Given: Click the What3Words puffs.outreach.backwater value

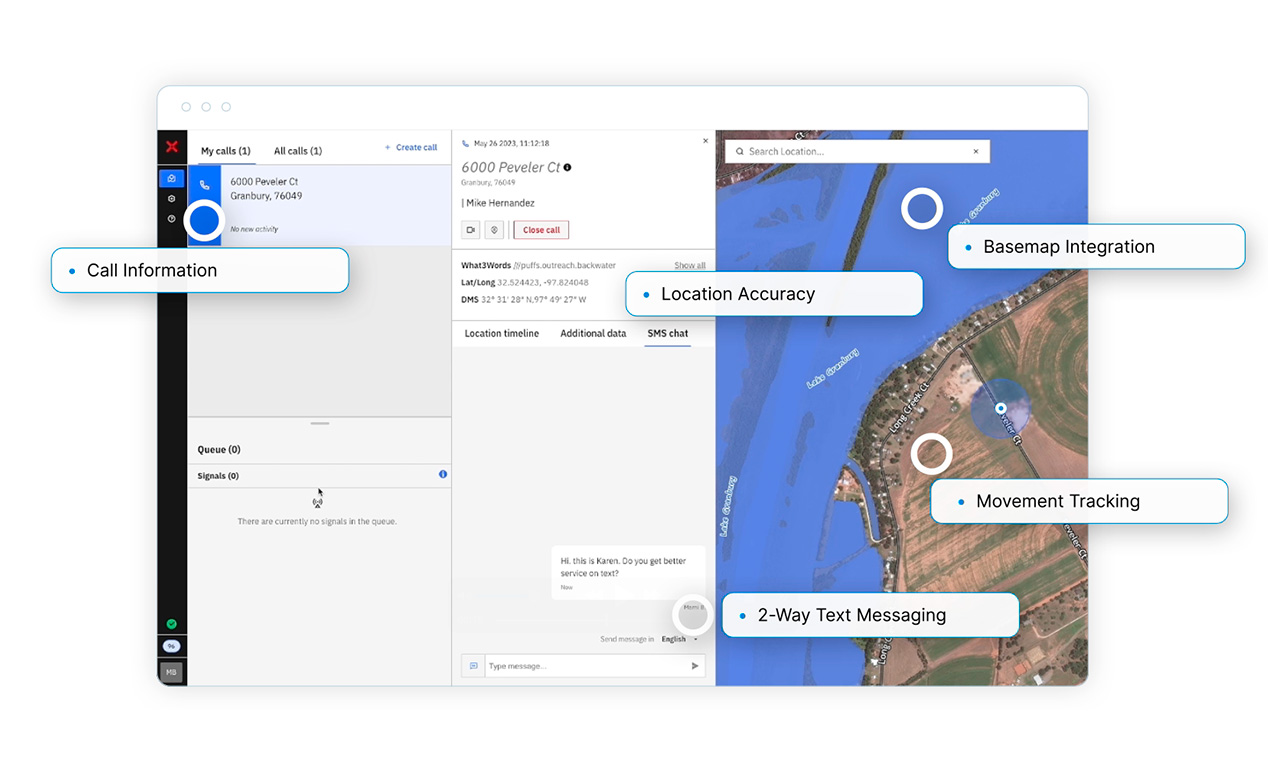Looking at the screenshot, I should (x=564, y=266).
